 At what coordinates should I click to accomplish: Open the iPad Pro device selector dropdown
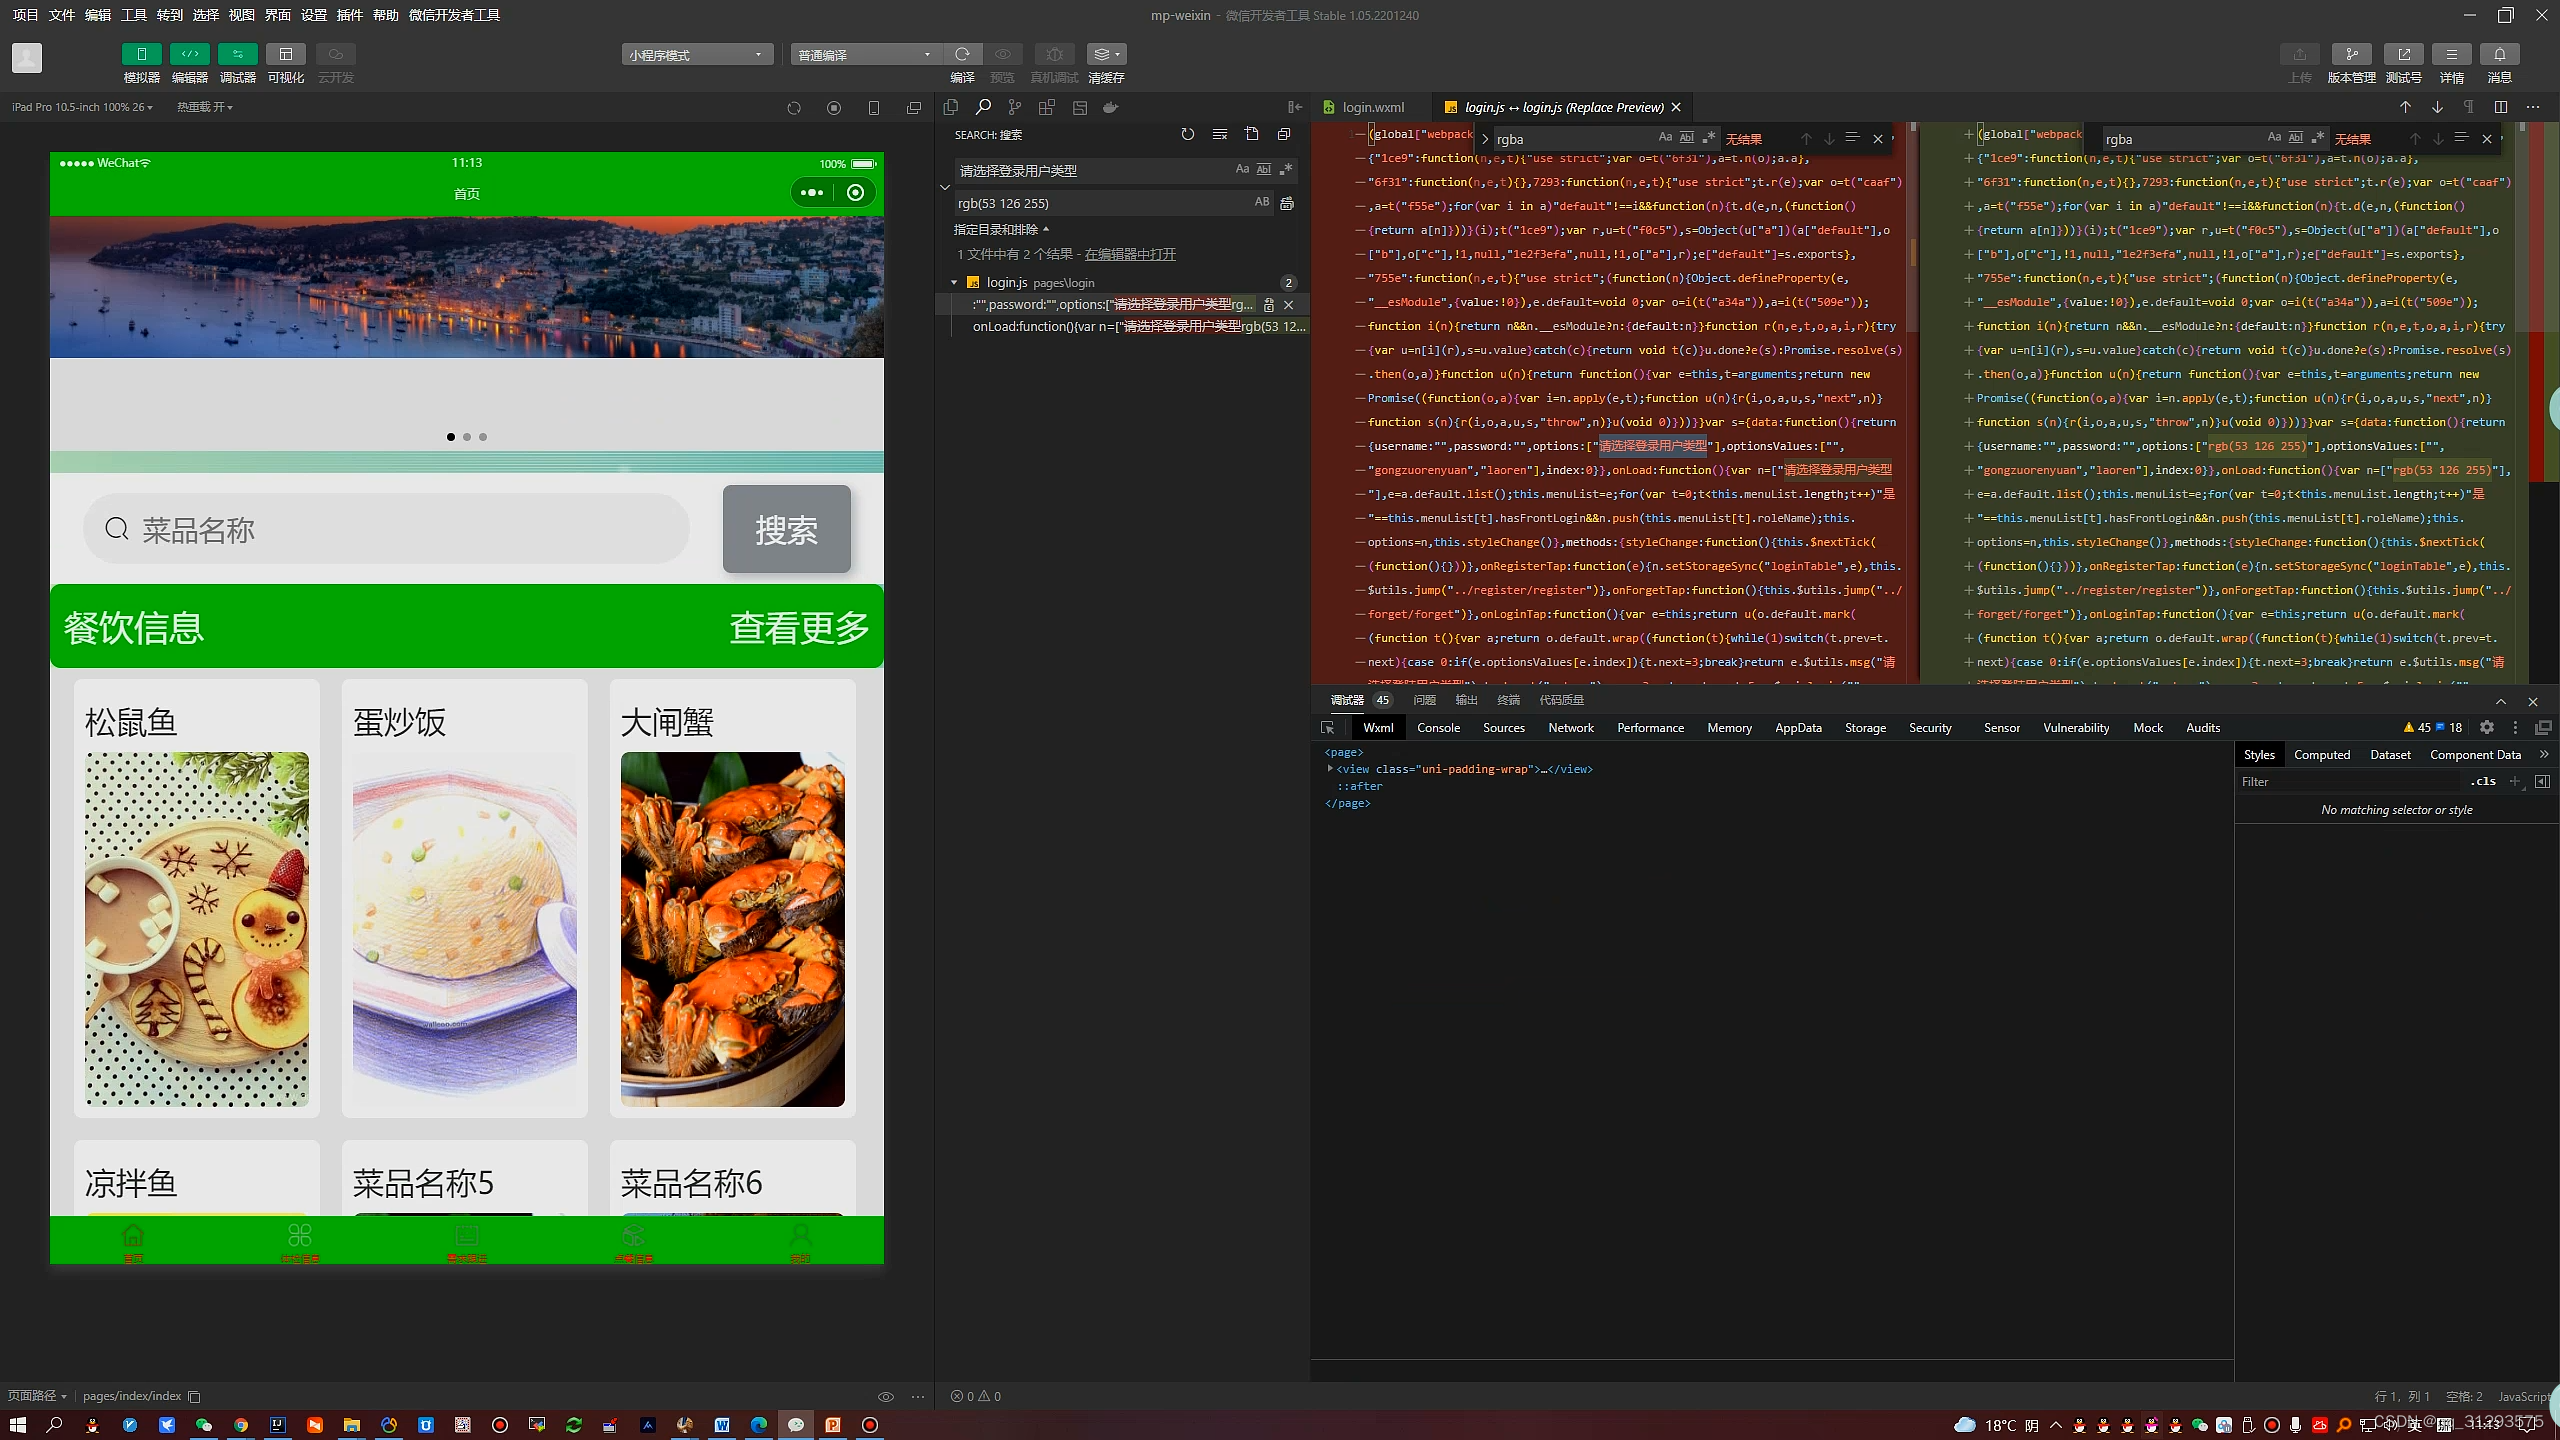(82, 107)
